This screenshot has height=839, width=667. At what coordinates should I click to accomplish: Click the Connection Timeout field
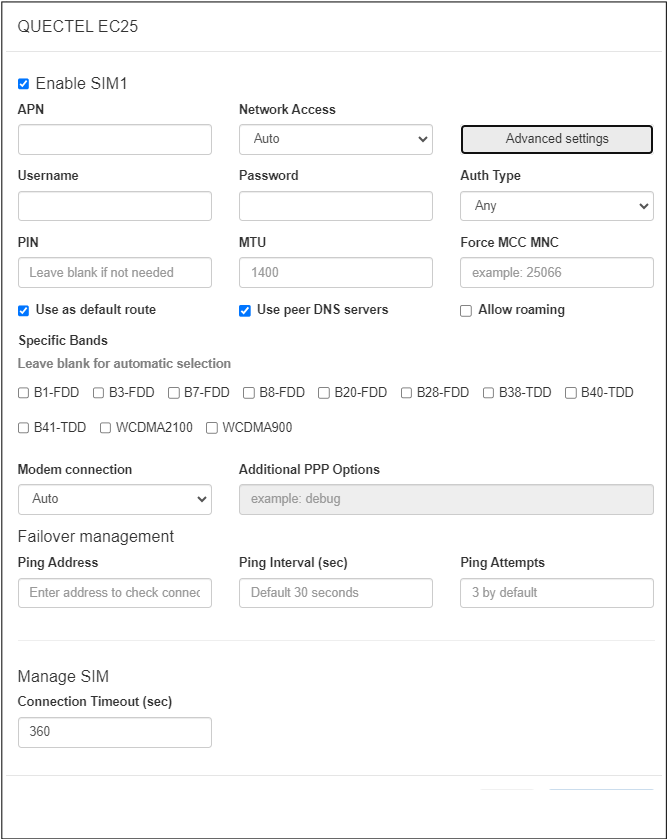(114, 731)
